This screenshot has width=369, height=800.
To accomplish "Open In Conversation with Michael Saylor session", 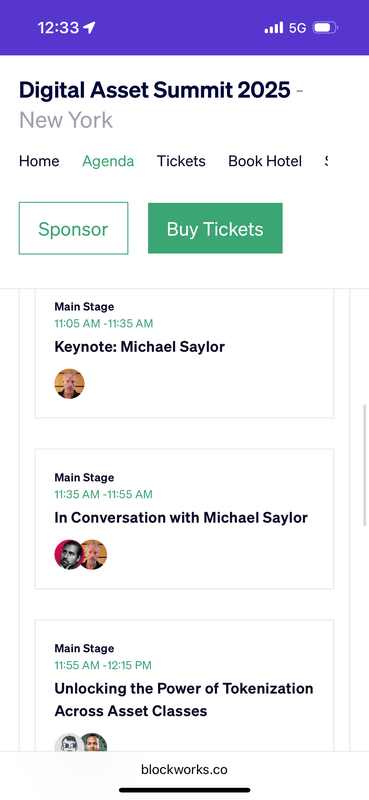I will (181, 518).
